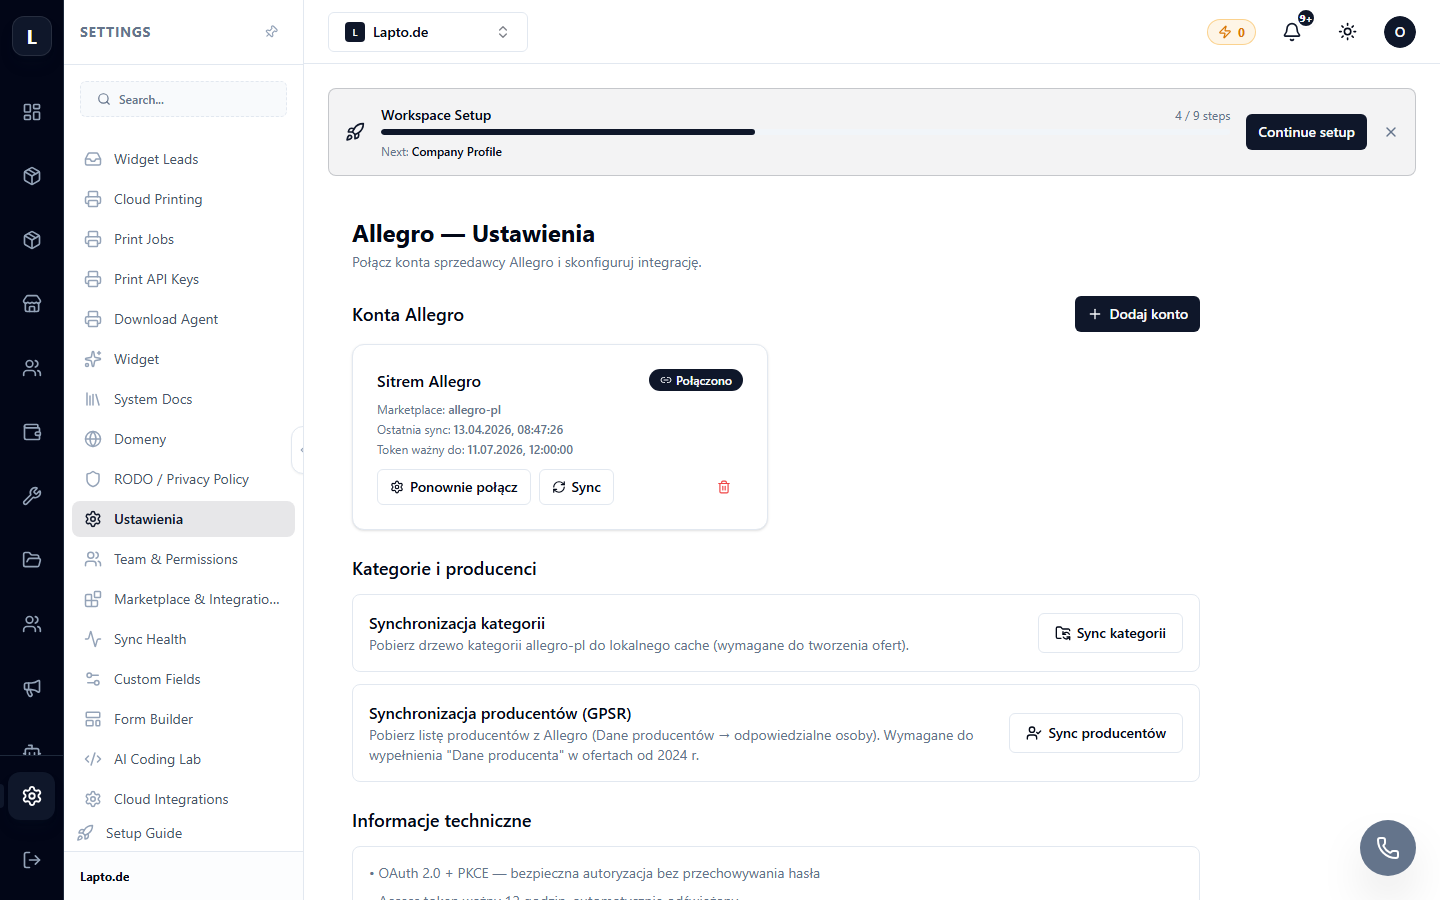Open the dashboard grid icon in left rail
Viewport: 1440px width, 900px height.
(32, 112)
